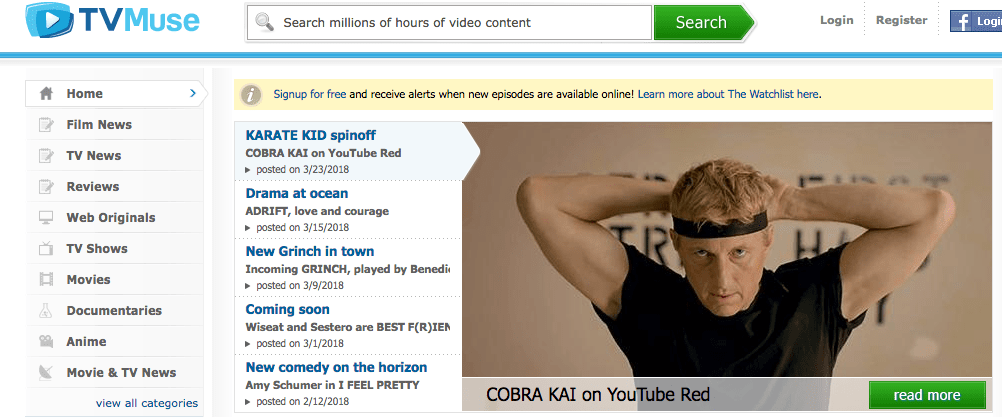Click 'posted on 3/15/2018' date text
This screenshot has width=1002, height=417.
click(x=303, y=228)
